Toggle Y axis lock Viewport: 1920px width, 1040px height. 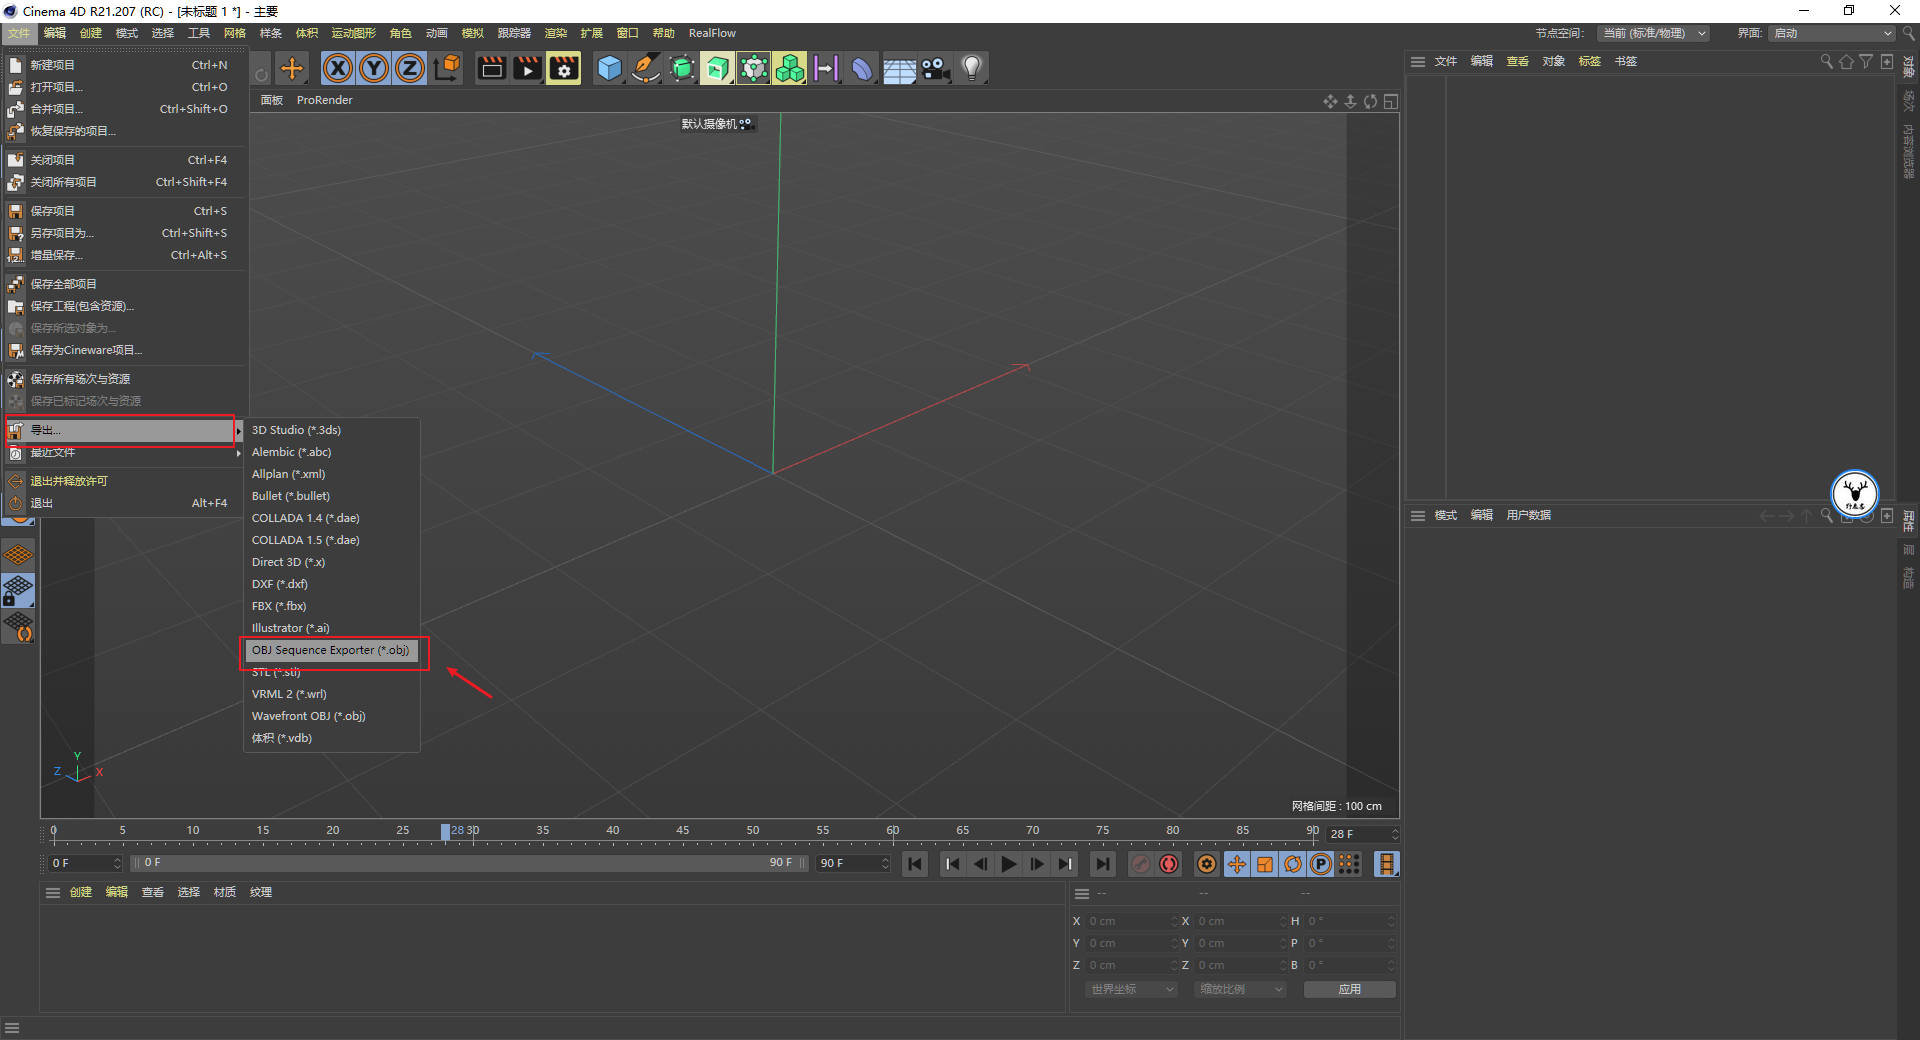(374, 68)
